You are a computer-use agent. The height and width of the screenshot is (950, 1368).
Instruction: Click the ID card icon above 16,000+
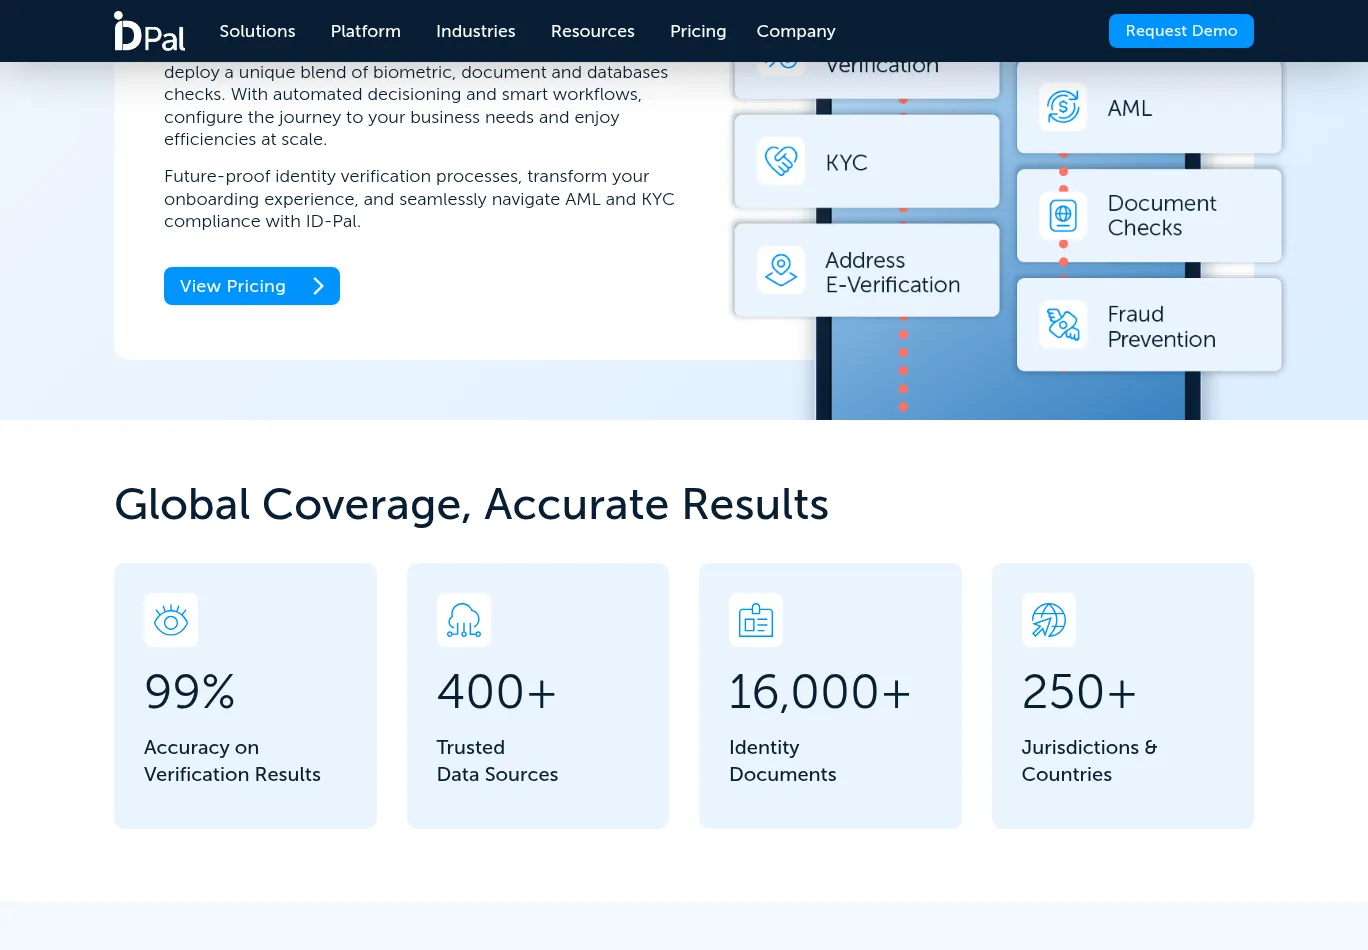click(756, 620)
